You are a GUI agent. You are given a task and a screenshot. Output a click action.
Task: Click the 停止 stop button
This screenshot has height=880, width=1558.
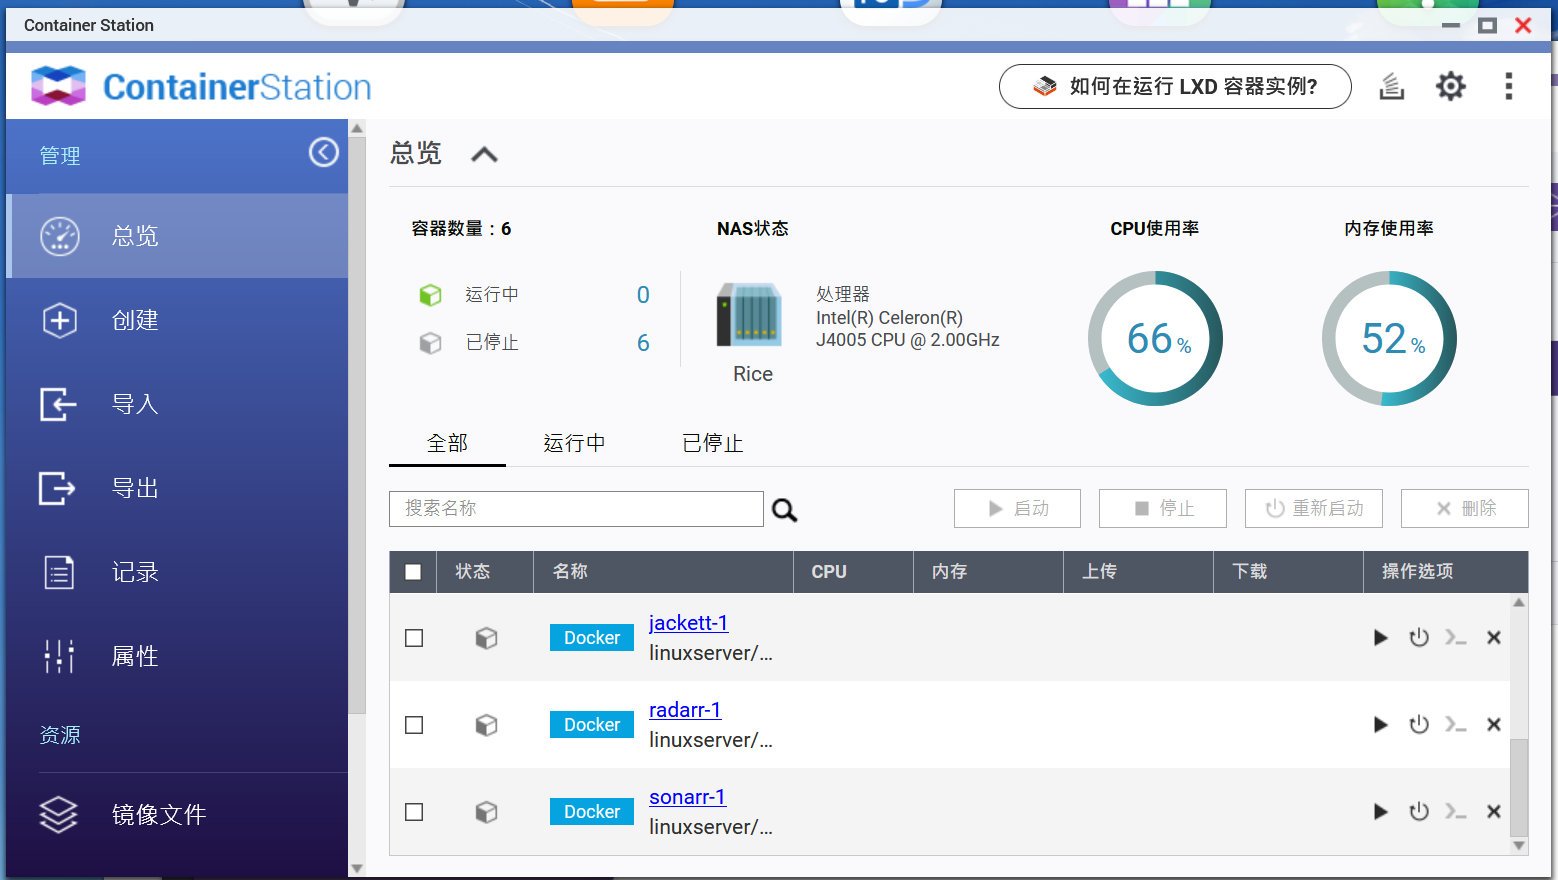pyautogui.click(x=1163, y=508)
